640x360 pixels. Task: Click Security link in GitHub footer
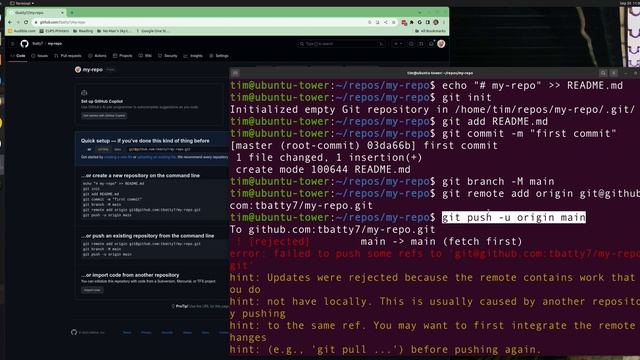coord(167,333)
